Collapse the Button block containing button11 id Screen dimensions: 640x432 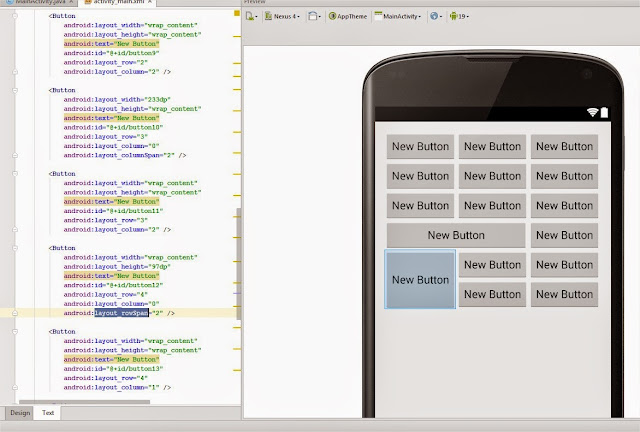tap(15, 174)
